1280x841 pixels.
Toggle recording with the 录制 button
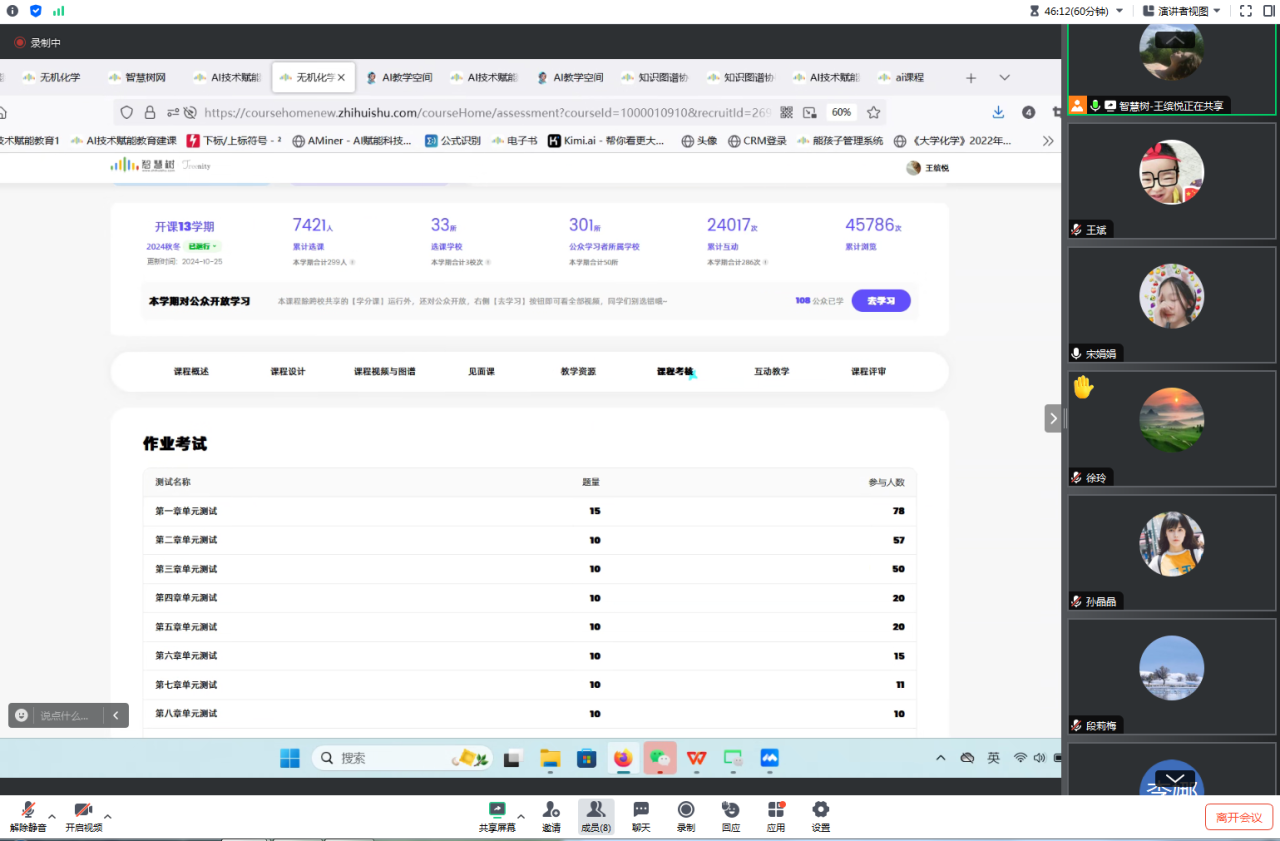click(686, 815)
